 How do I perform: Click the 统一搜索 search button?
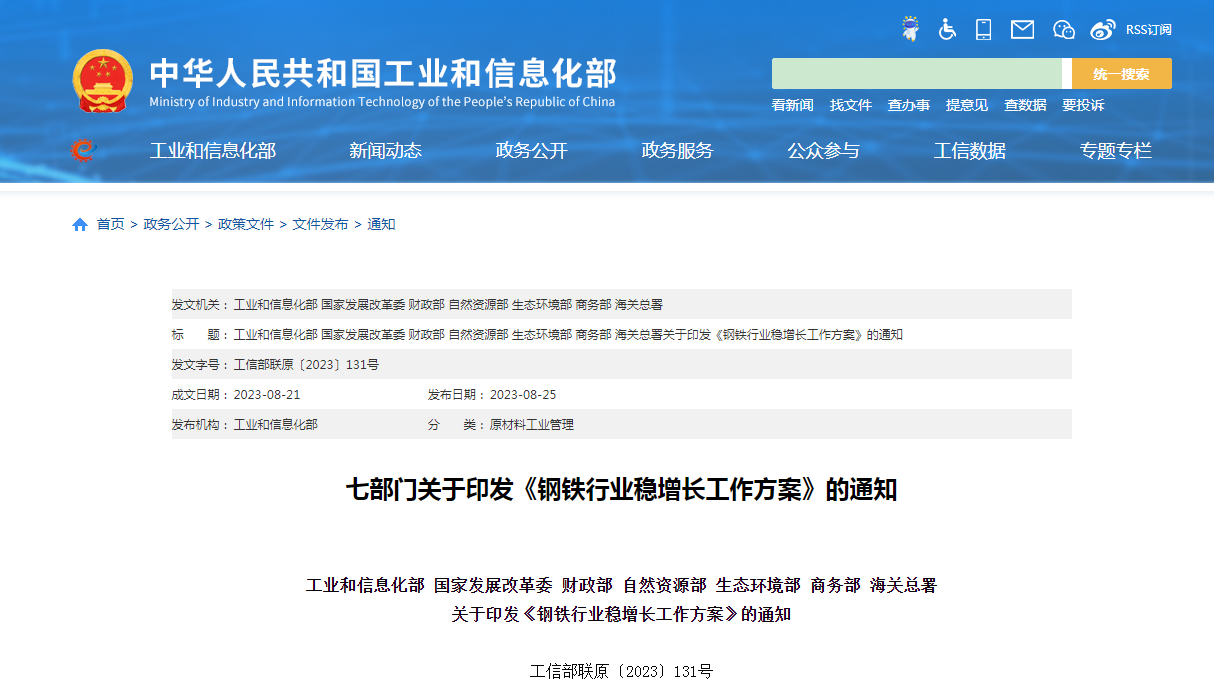(1121, 74)
